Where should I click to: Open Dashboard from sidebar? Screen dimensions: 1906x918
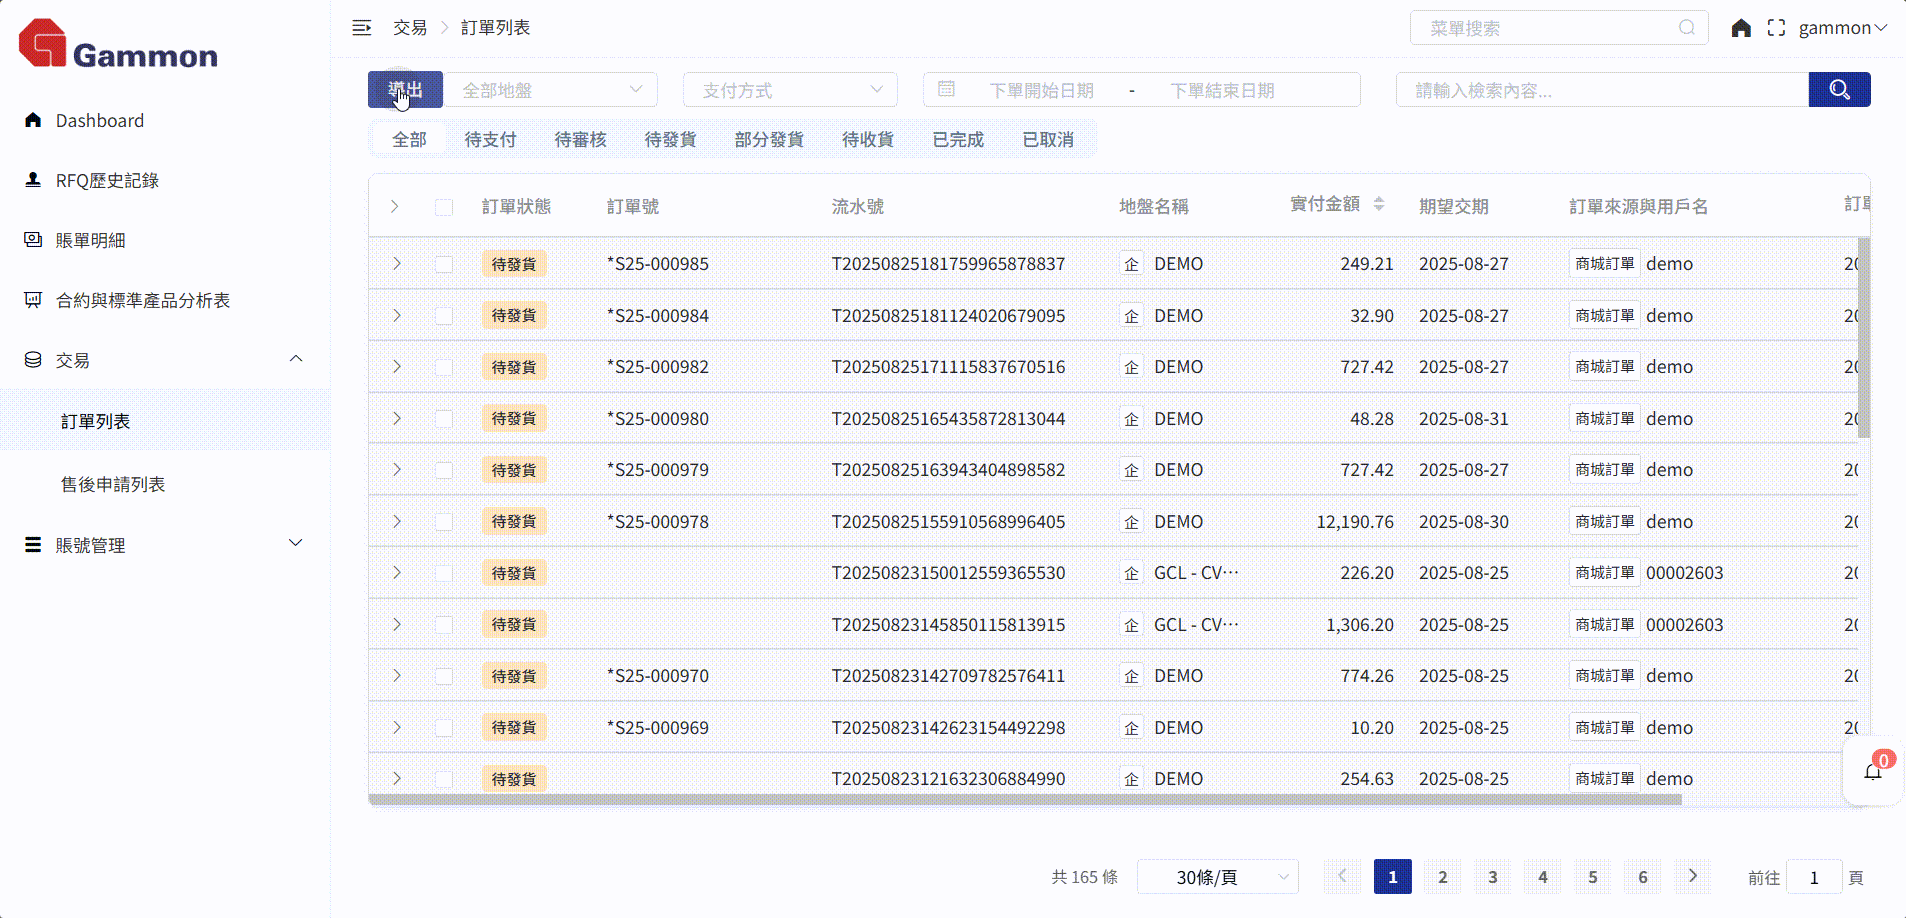coord(99,121)
